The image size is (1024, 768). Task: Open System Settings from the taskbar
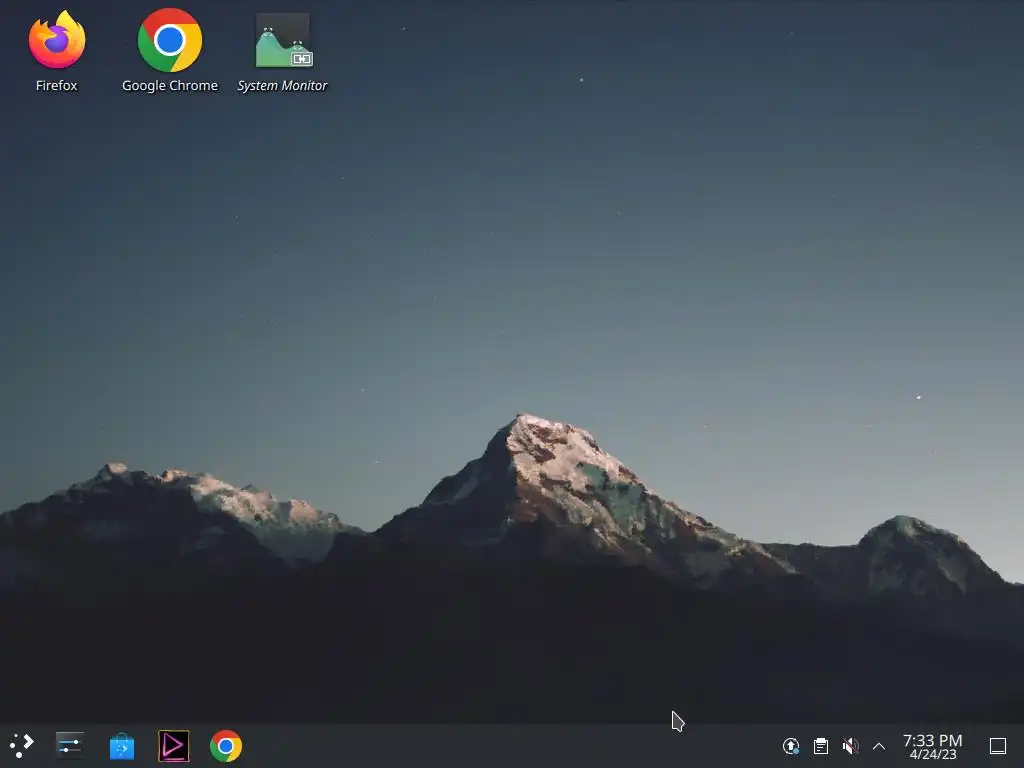coord(69,745)
